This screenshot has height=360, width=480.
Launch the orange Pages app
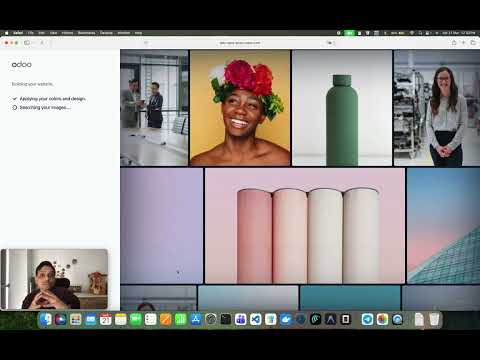click(x=166, y=320)
